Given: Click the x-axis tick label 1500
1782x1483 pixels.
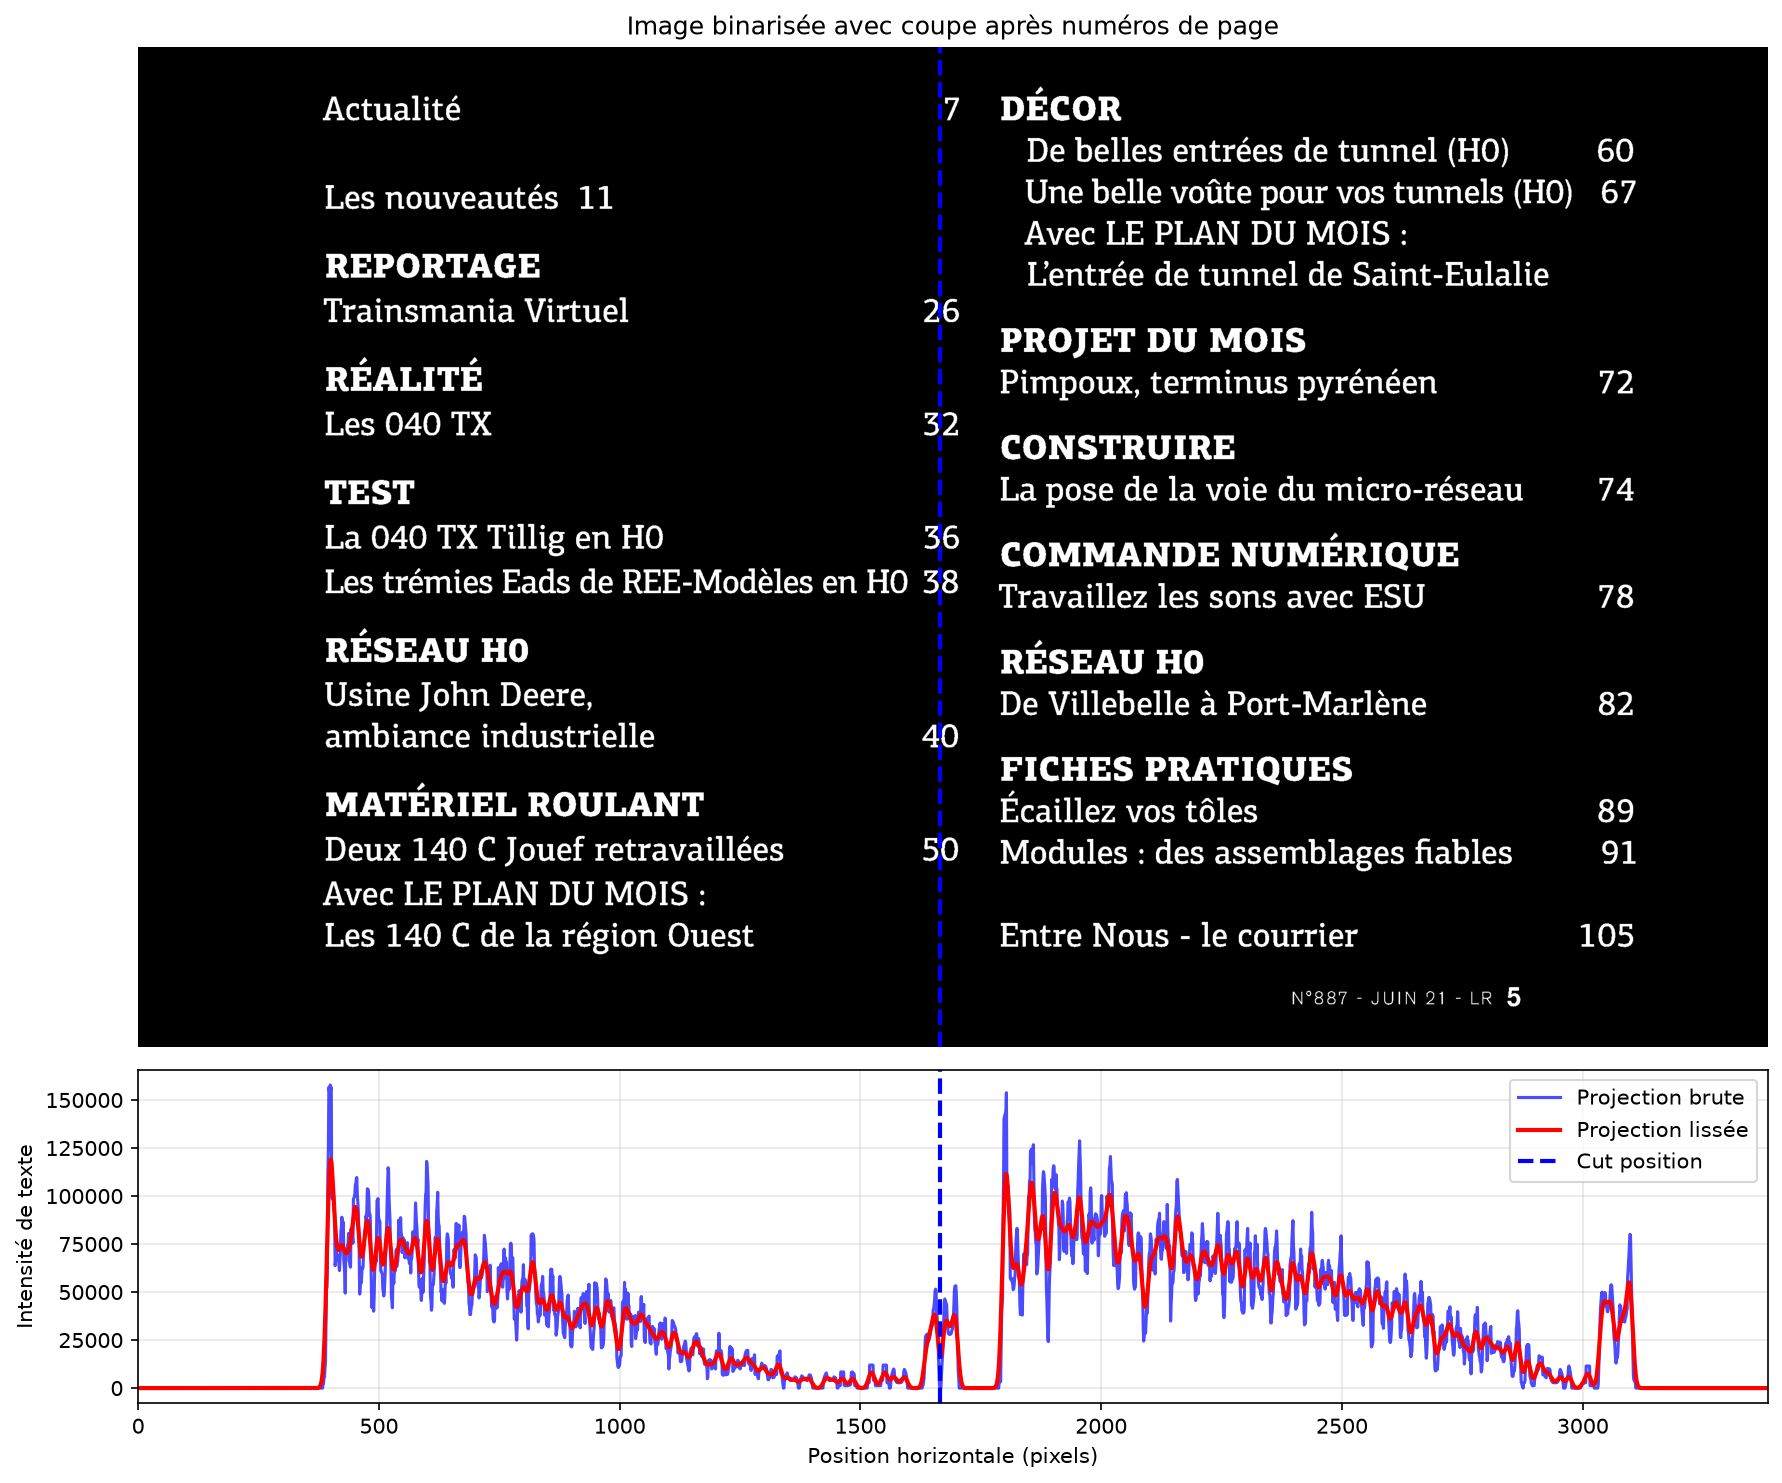Looking at the screenshot, I should point(861,1427).
